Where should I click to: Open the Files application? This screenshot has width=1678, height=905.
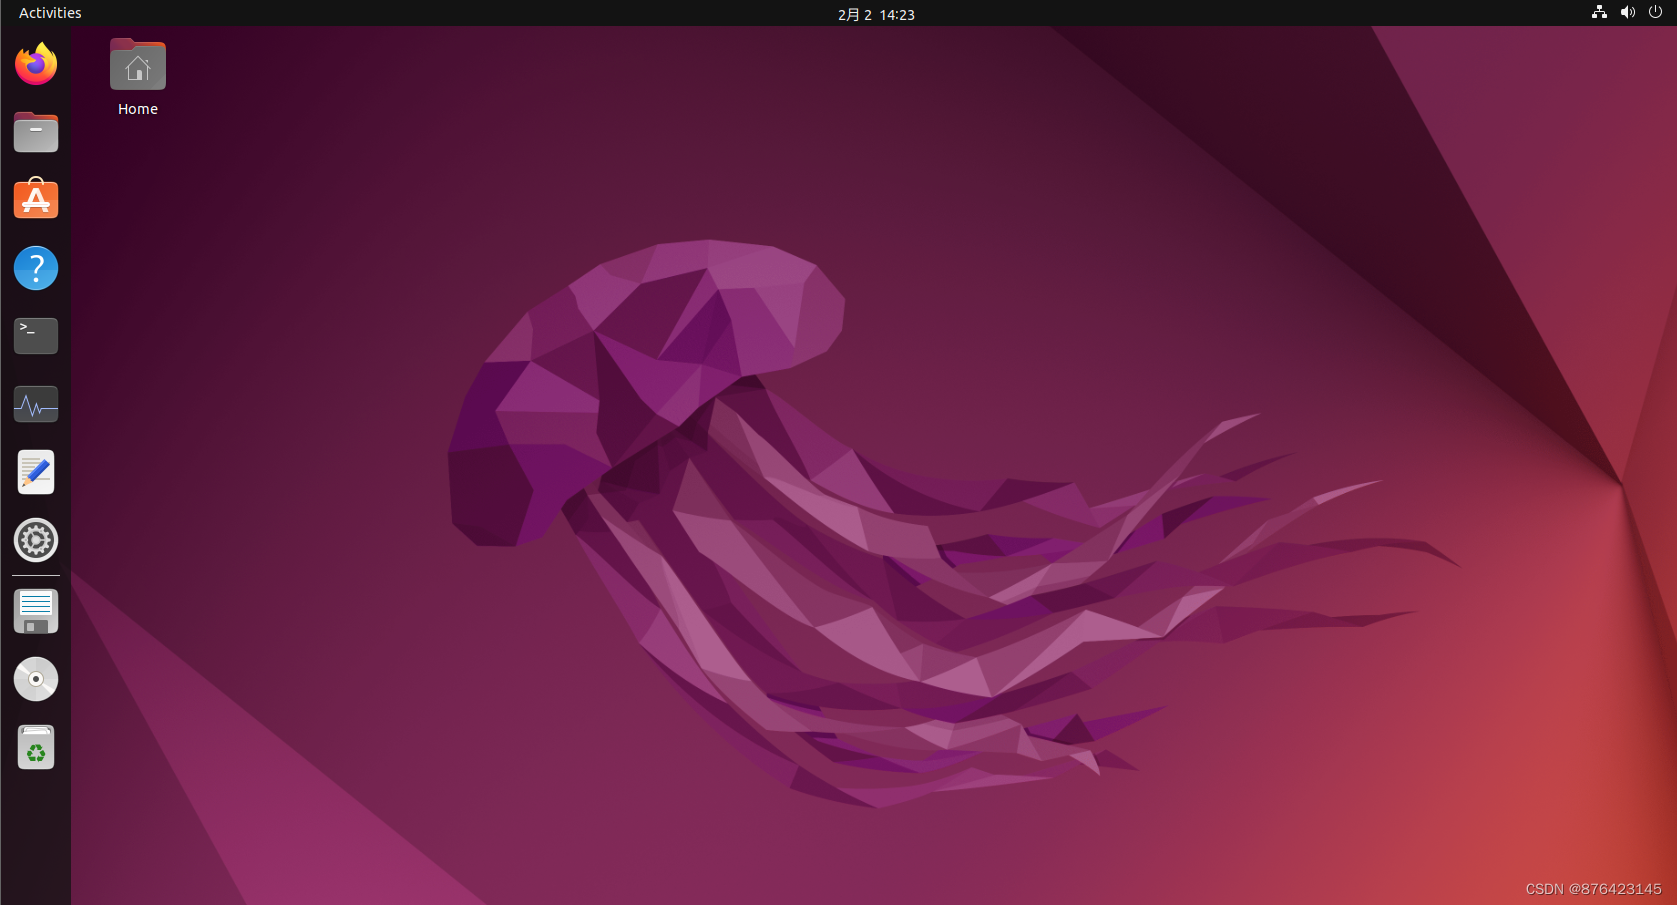tap(35, 131)
